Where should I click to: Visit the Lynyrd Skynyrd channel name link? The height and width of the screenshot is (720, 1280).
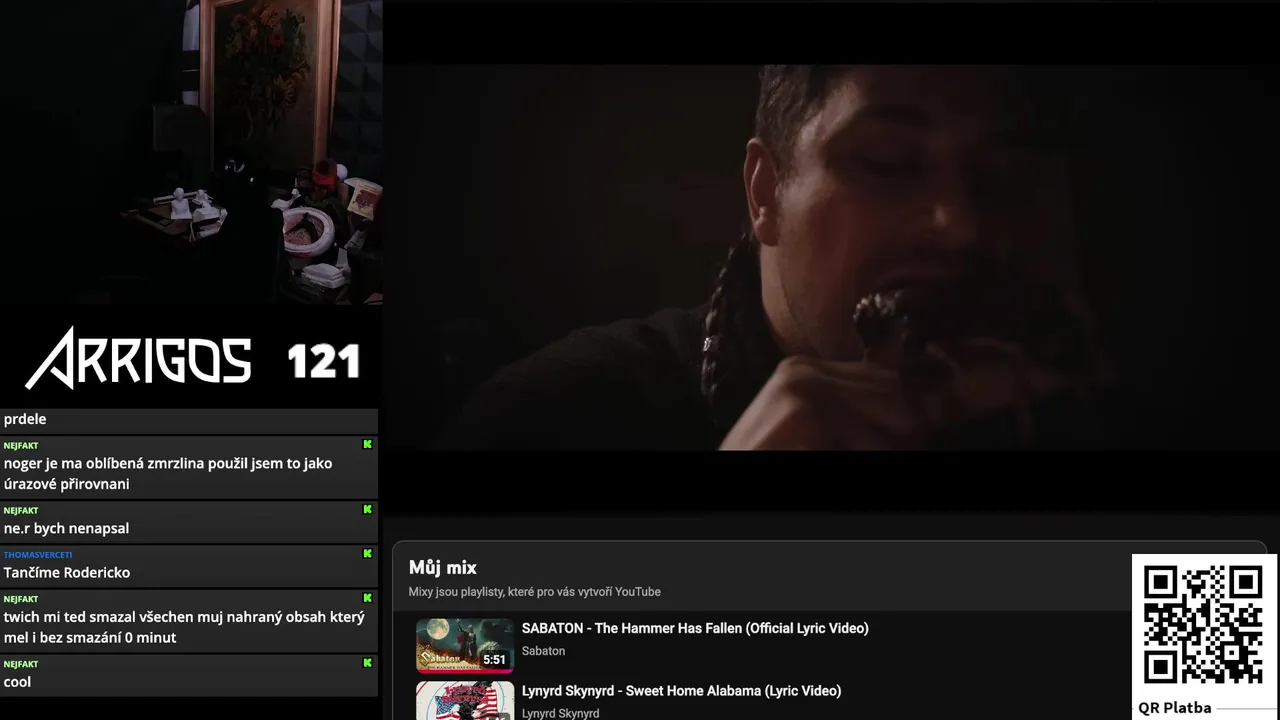click(560, 713)
